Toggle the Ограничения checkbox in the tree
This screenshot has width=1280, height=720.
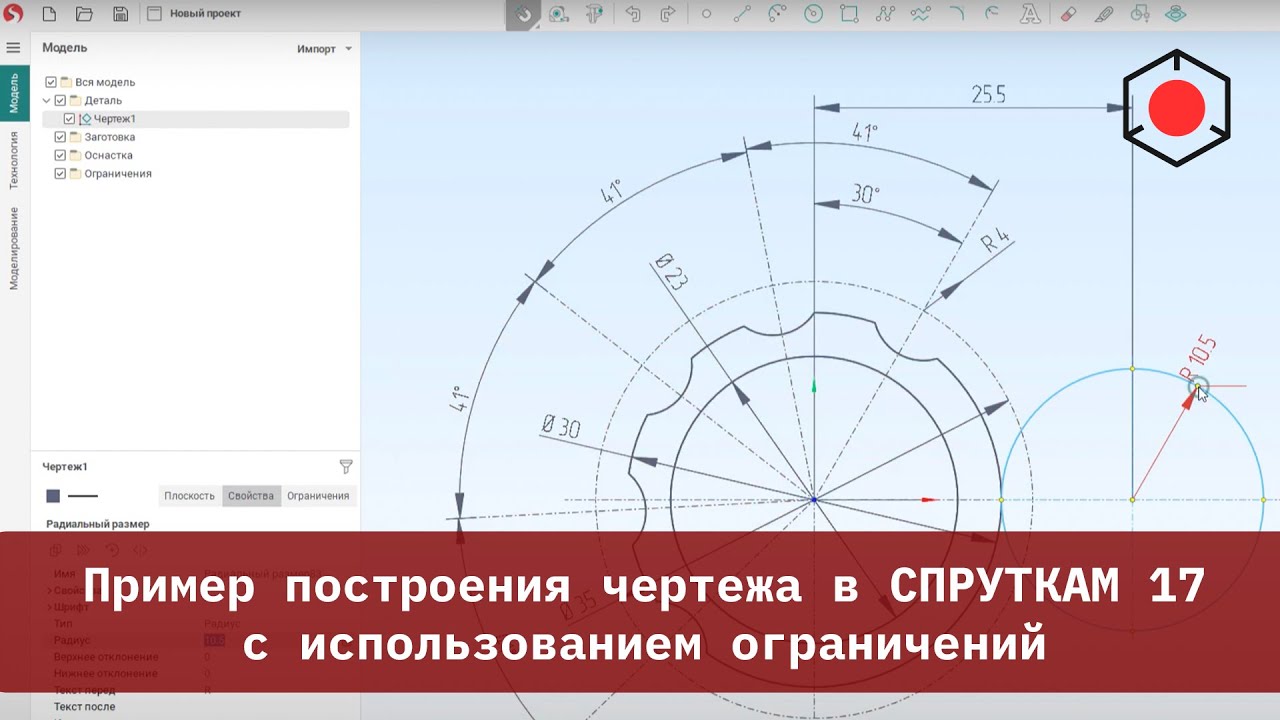coord(60,174)
